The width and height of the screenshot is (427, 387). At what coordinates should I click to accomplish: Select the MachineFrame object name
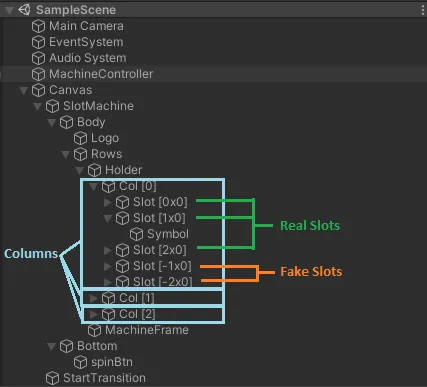tap(147, 330)
